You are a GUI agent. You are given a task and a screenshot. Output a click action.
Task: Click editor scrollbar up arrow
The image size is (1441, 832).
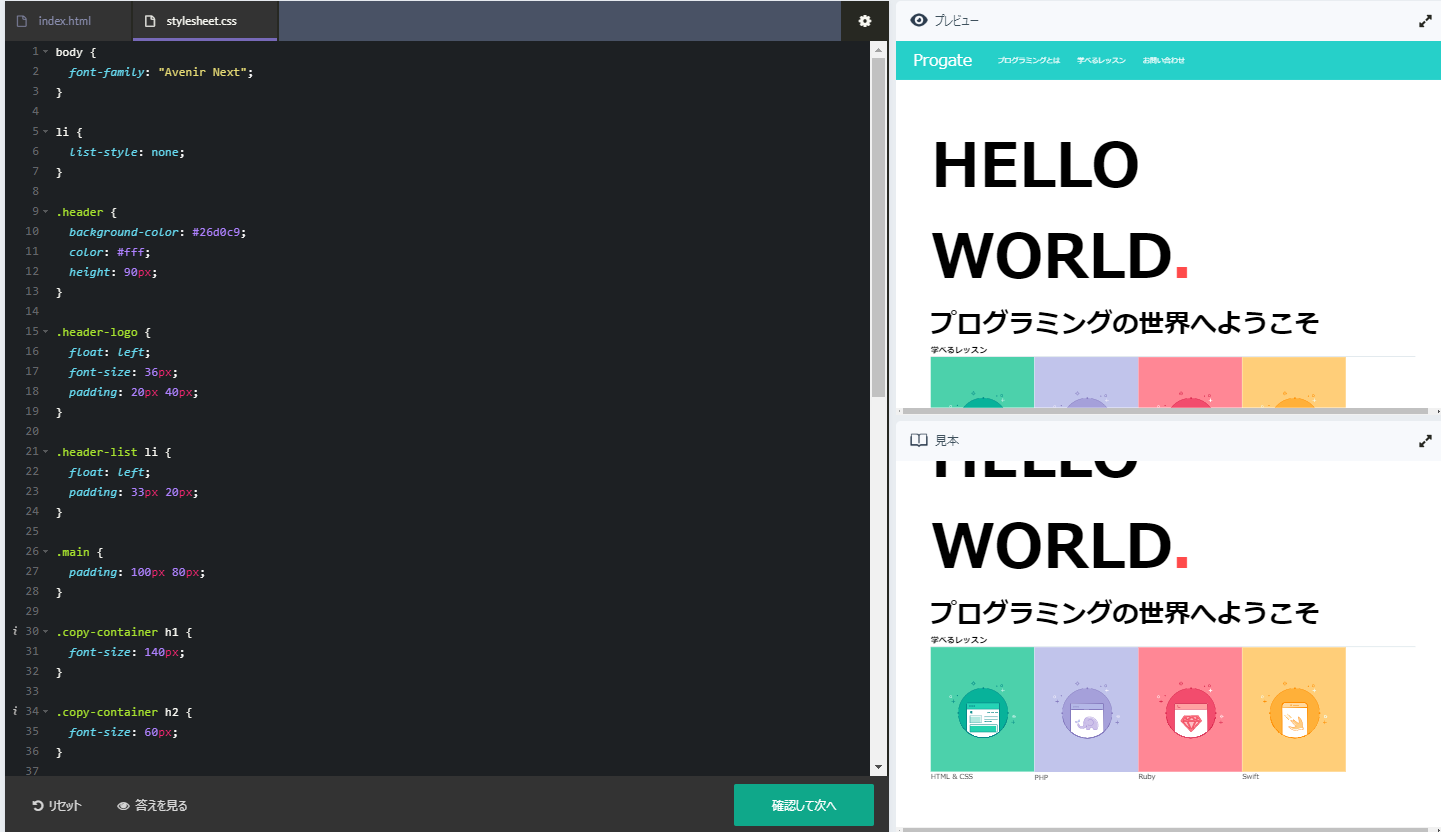(x=878, y=48)
